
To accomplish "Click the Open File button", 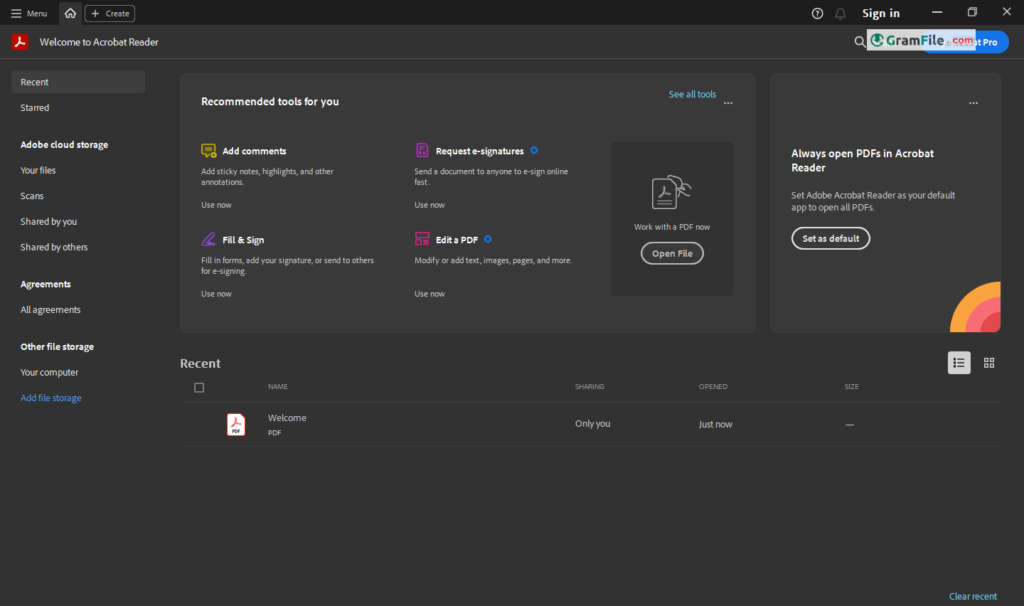I will pyautogui.click(x=672, y=254).
